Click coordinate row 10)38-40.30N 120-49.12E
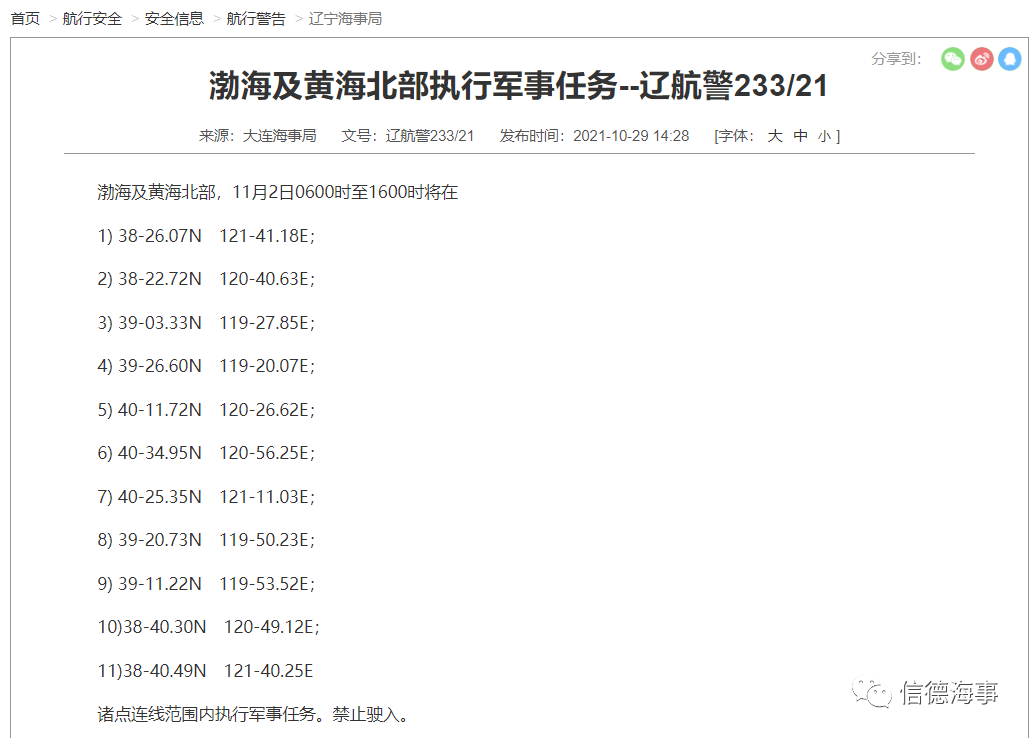Image resolution: width=1032 pixels, height=738 pixels. [x=209, y=627]
